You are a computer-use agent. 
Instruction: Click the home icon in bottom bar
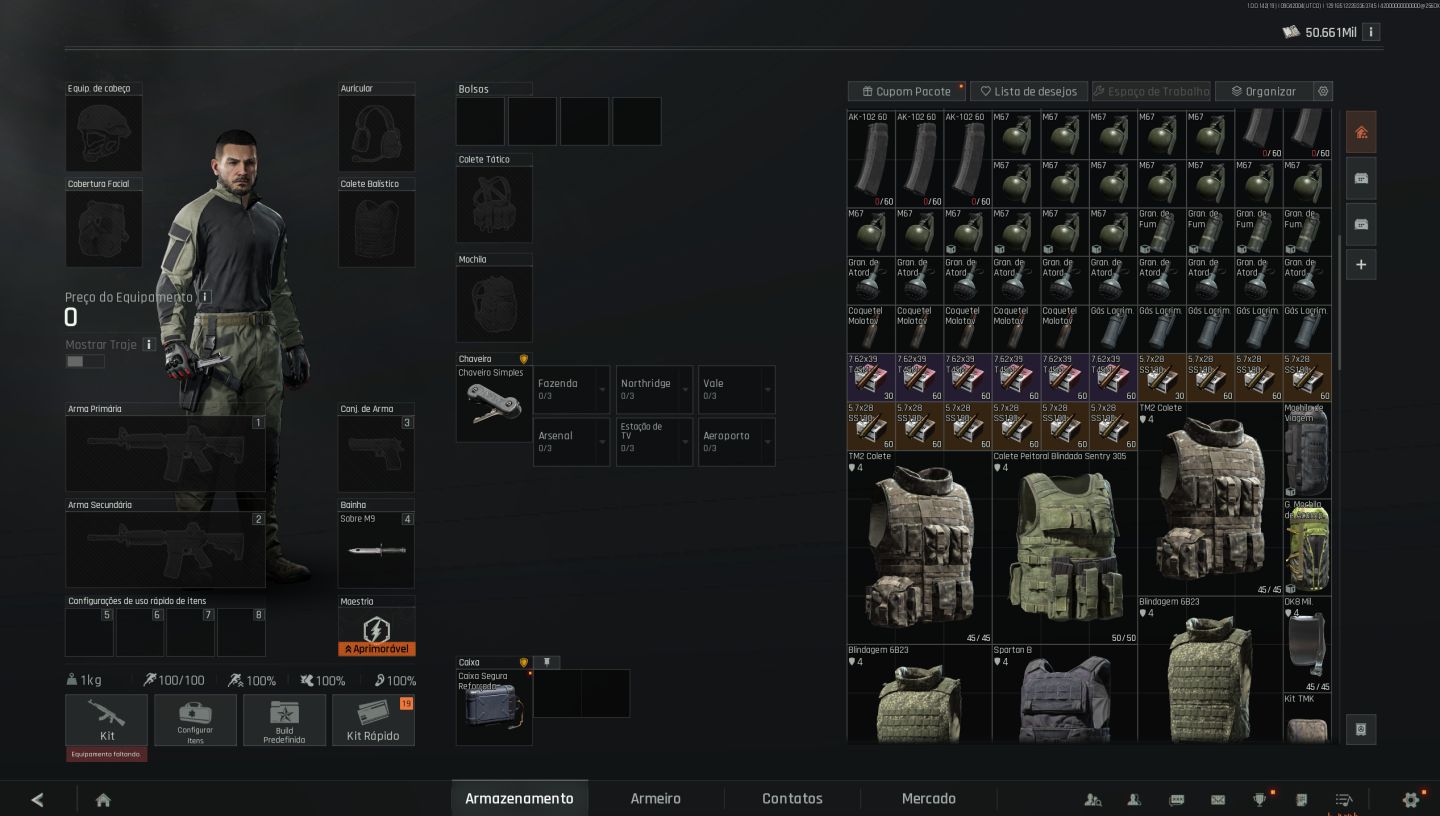[103, 799]
